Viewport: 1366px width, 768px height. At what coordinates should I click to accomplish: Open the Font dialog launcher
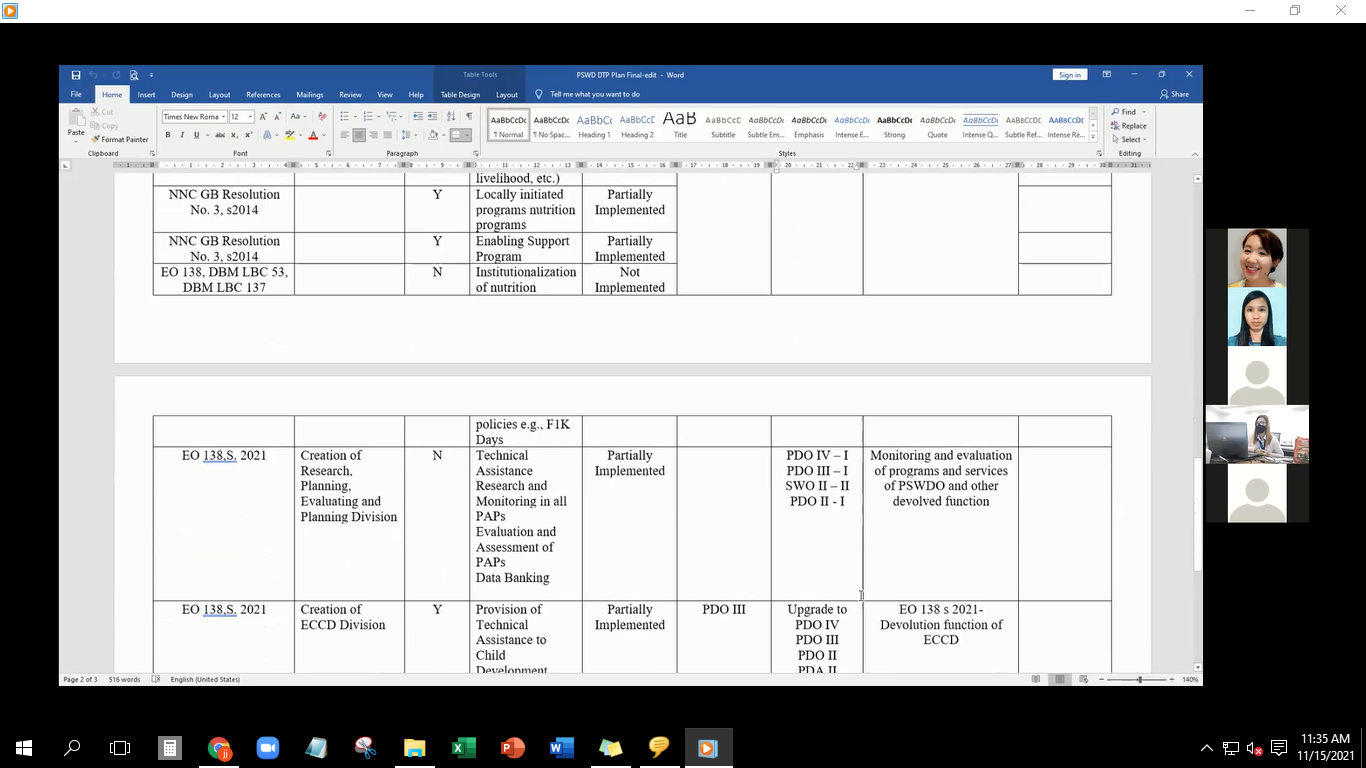pyautogui.click(x=329, y=153)
